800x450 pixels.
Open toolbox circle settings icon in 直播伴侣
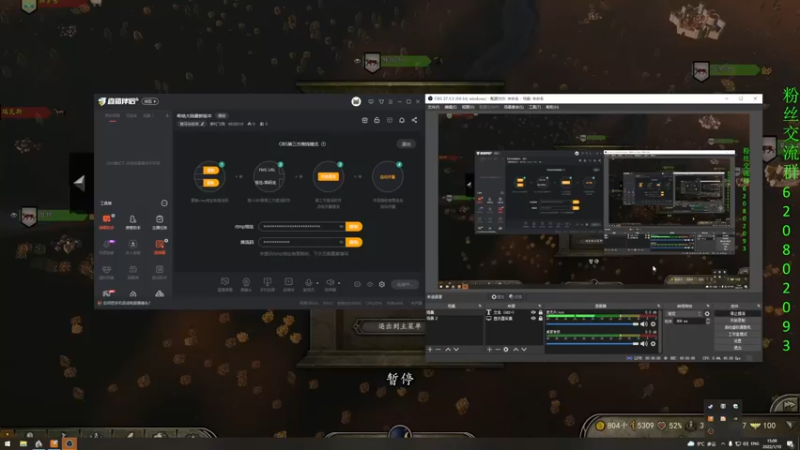[x=164, y=203]
